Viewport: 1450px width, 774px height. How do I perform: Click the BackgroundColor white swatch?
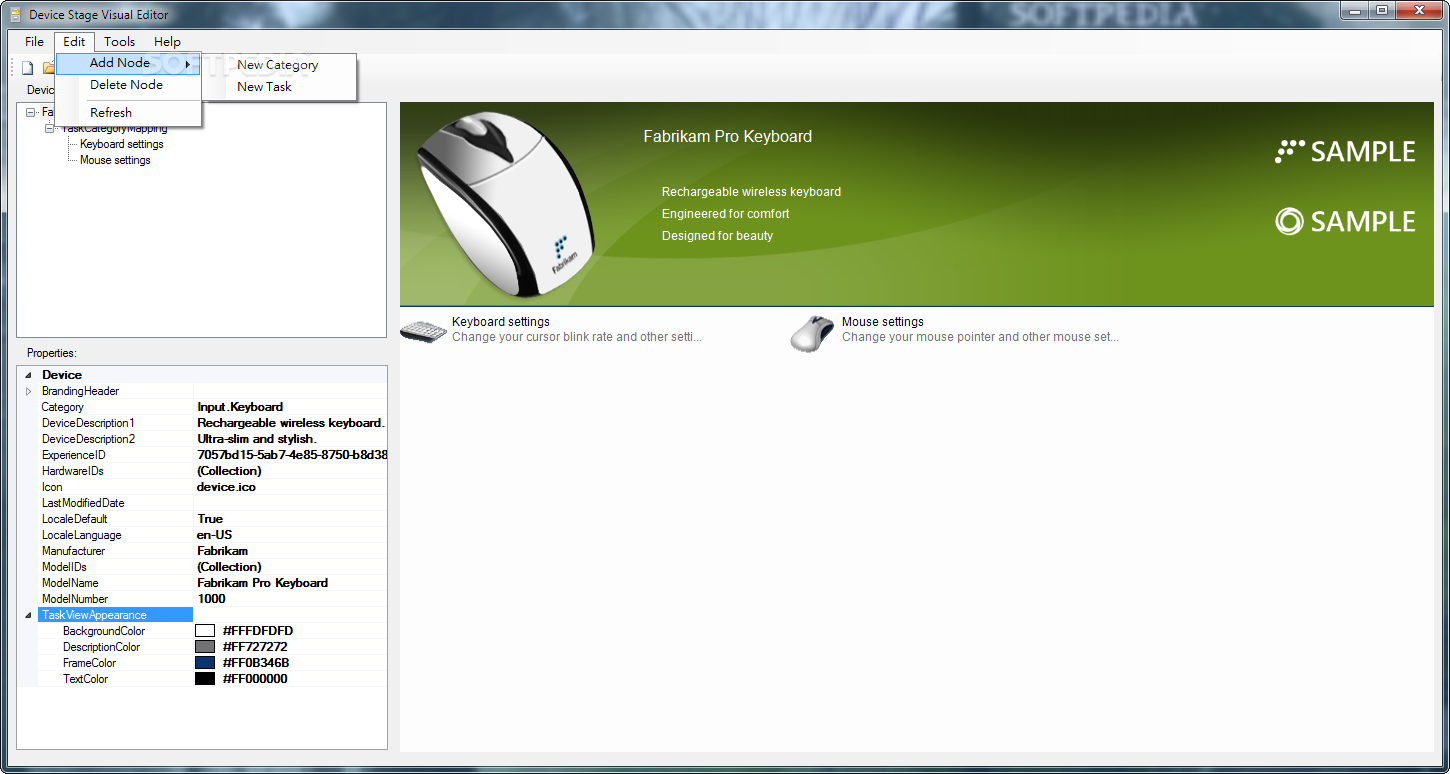[205, 631]
